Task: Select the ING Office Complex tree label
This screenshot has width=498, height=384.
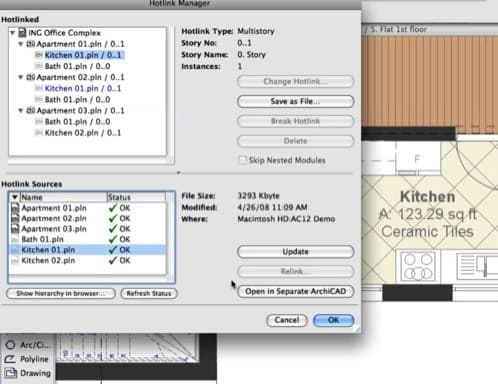Action: coord(64,33)
